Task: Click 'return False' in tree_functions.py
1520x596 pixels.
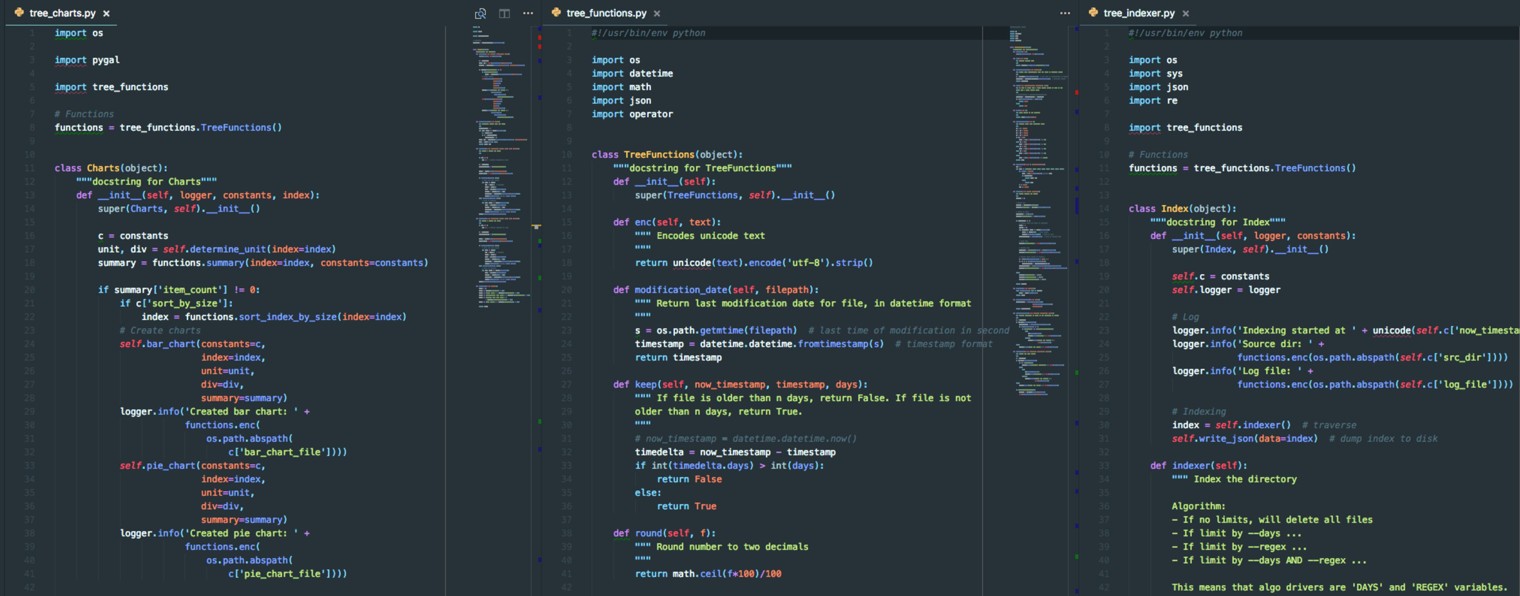Action: point(689,479)
